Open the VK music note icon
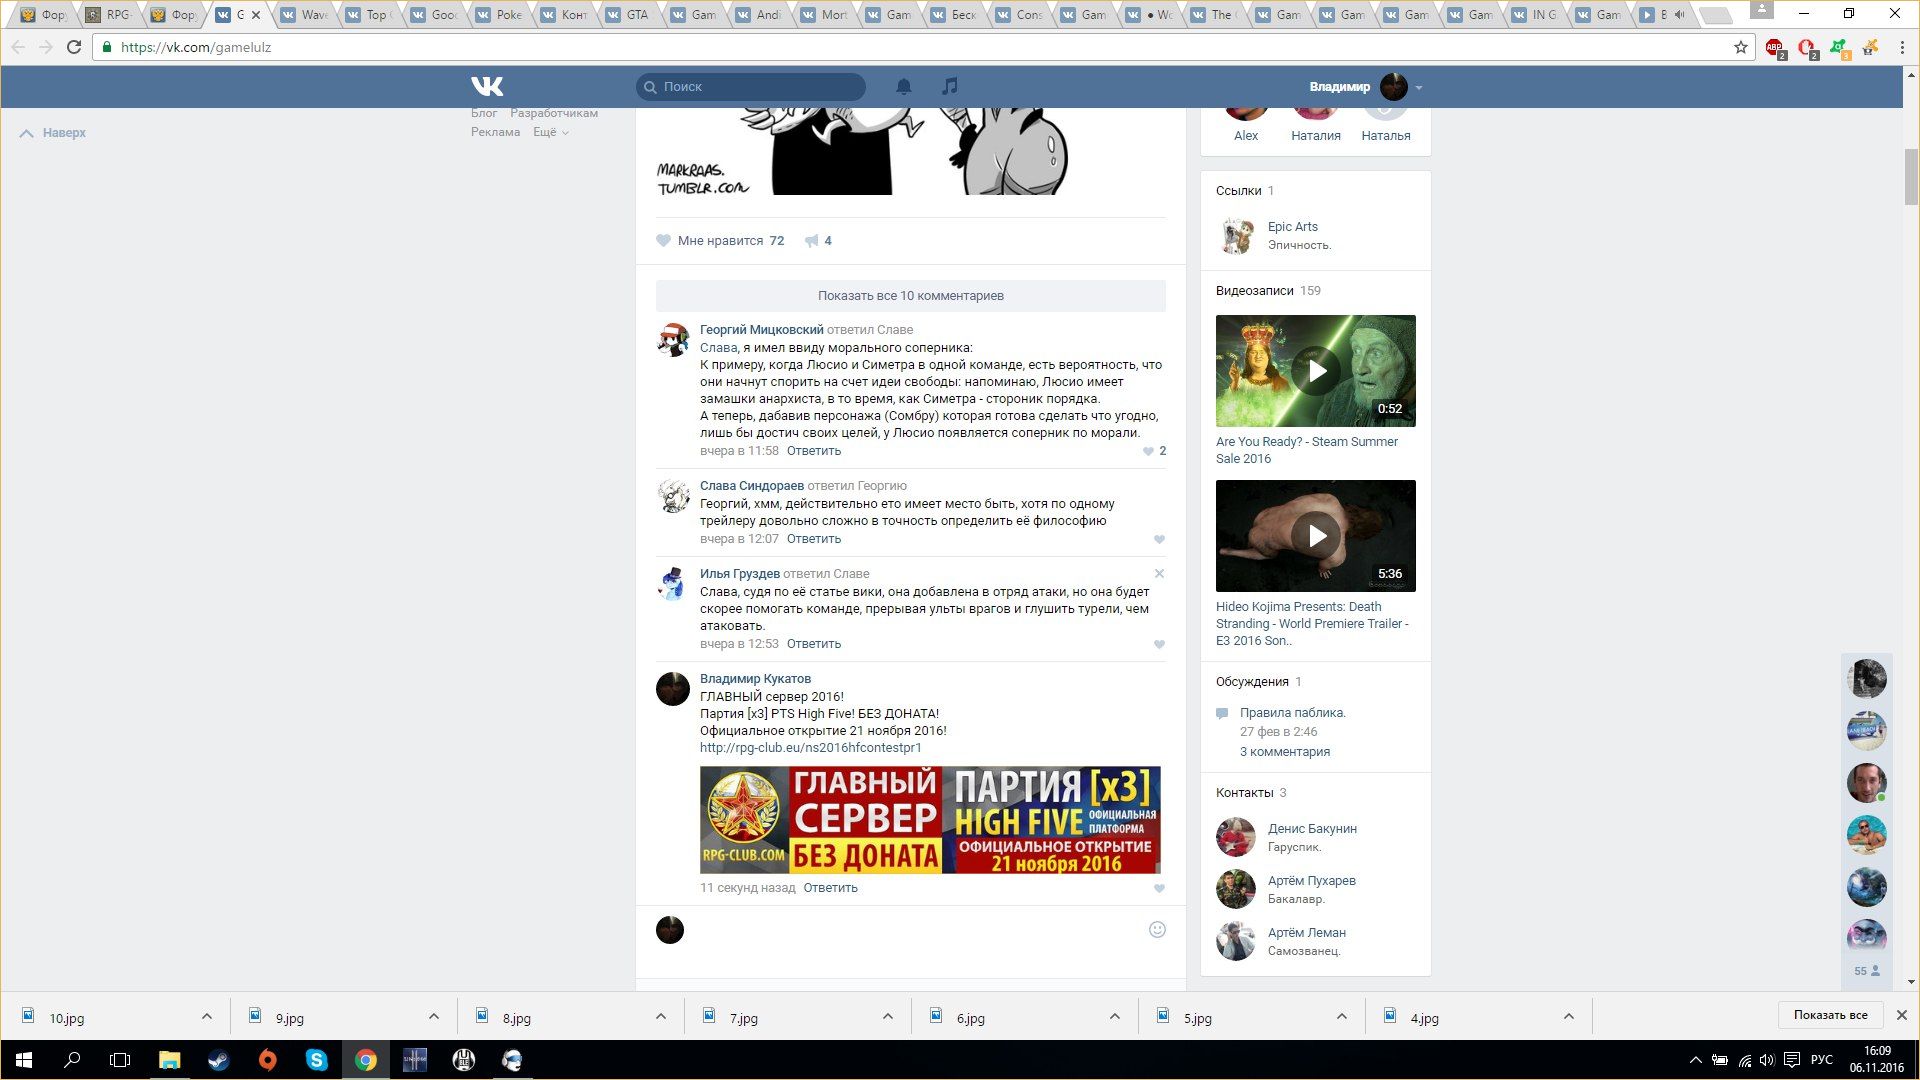The height and width of the screenshot is (1080, 1920). 950,87
